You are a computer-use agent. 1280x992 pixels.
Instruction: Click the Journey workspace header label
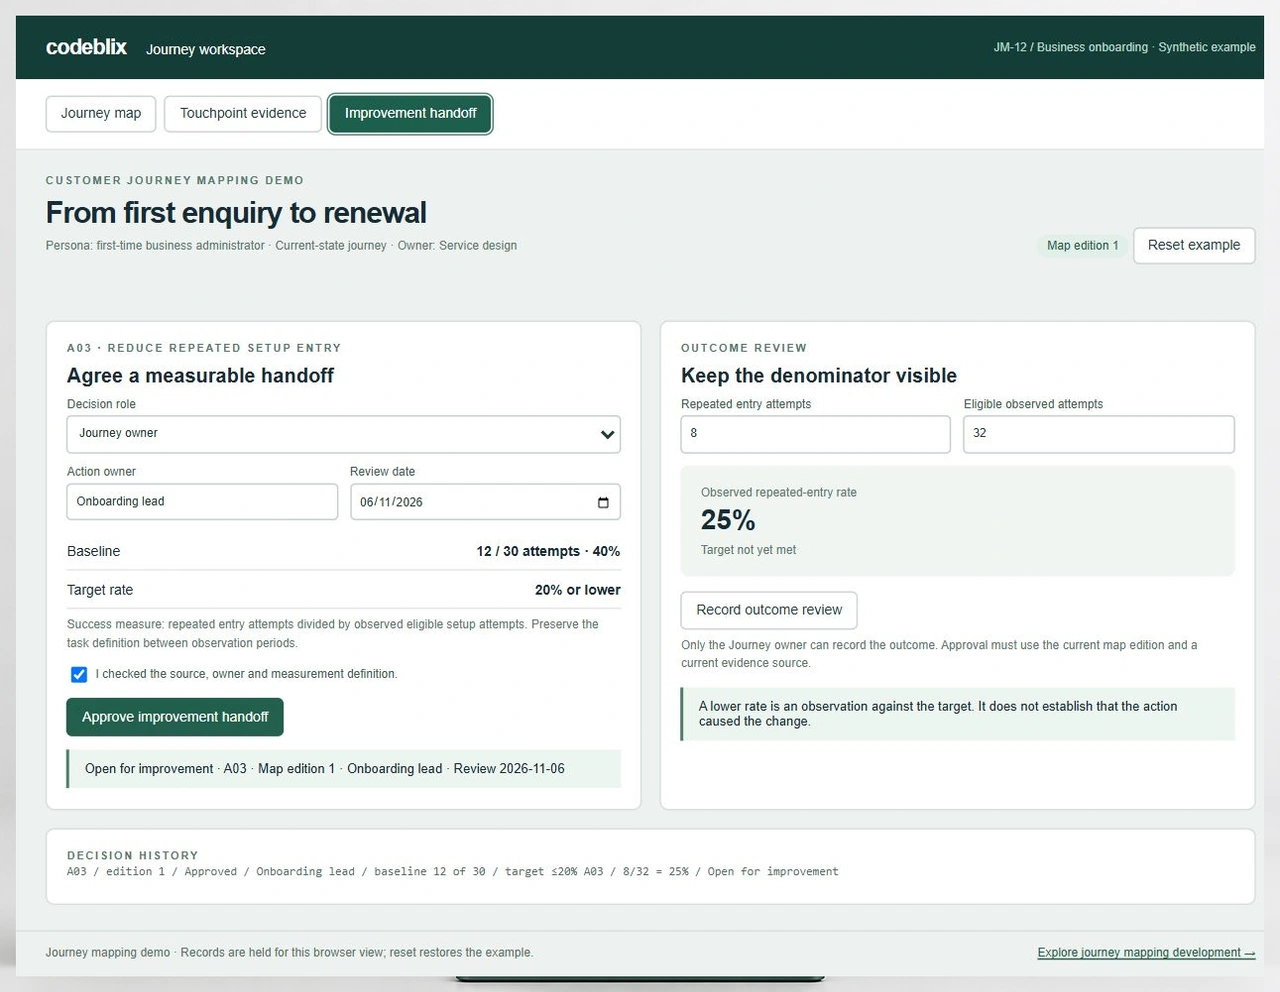(206, 49)
